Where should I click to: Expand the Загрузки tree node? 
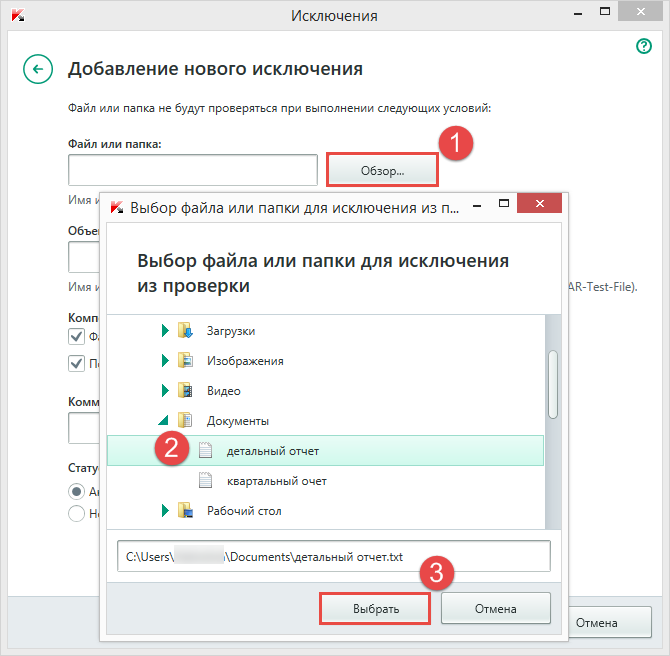(165, 330)
